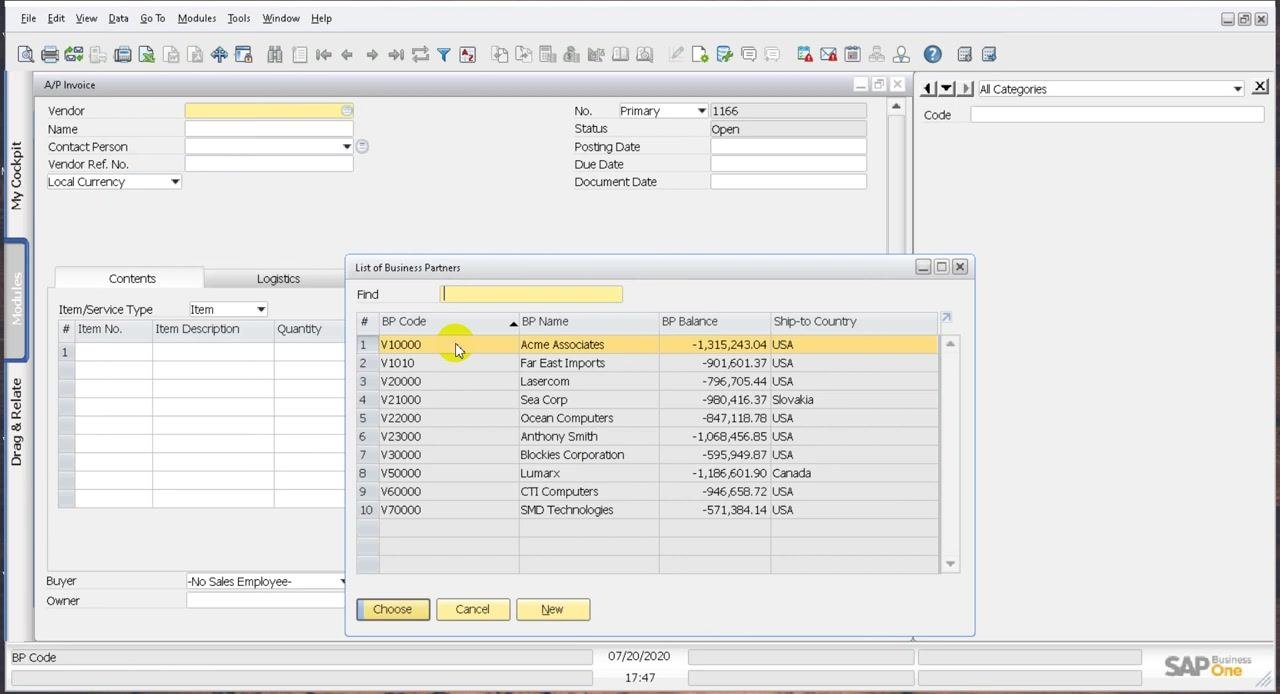Open the My Cockpit side tab
The width and height of the screenshot is (1280, 694).
pos(16,175)
